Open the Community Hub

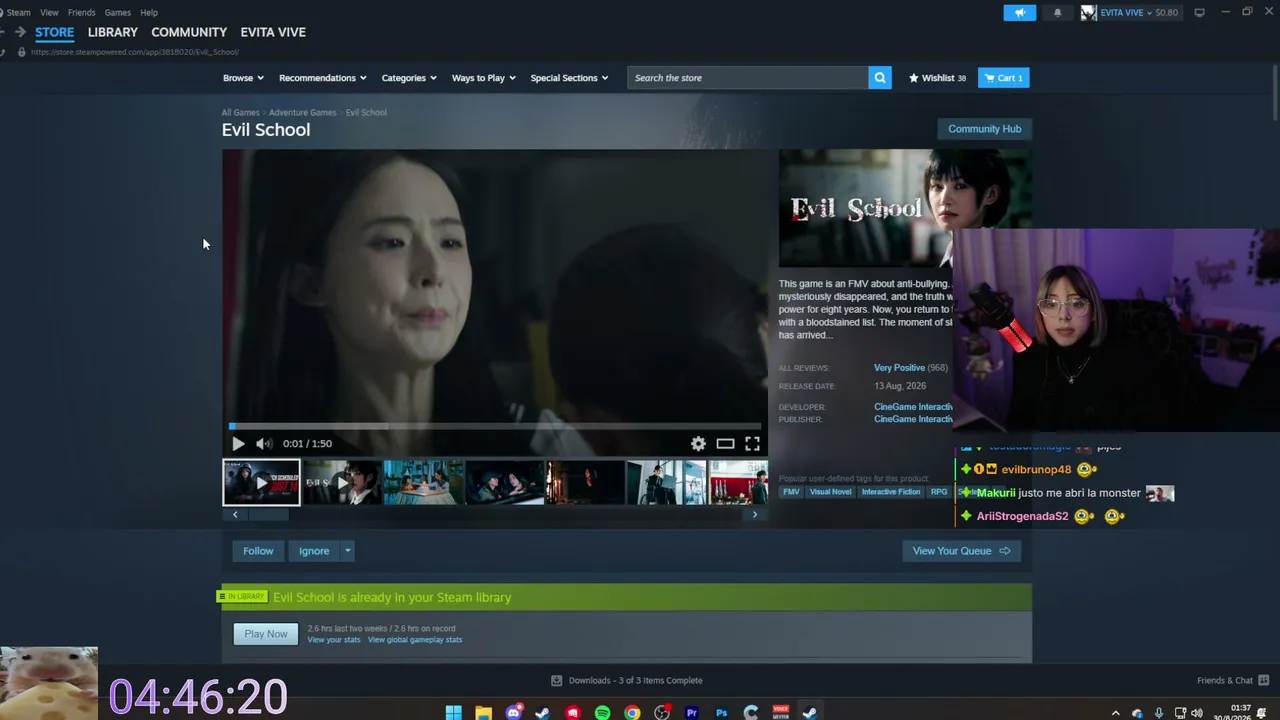(984, 129)
